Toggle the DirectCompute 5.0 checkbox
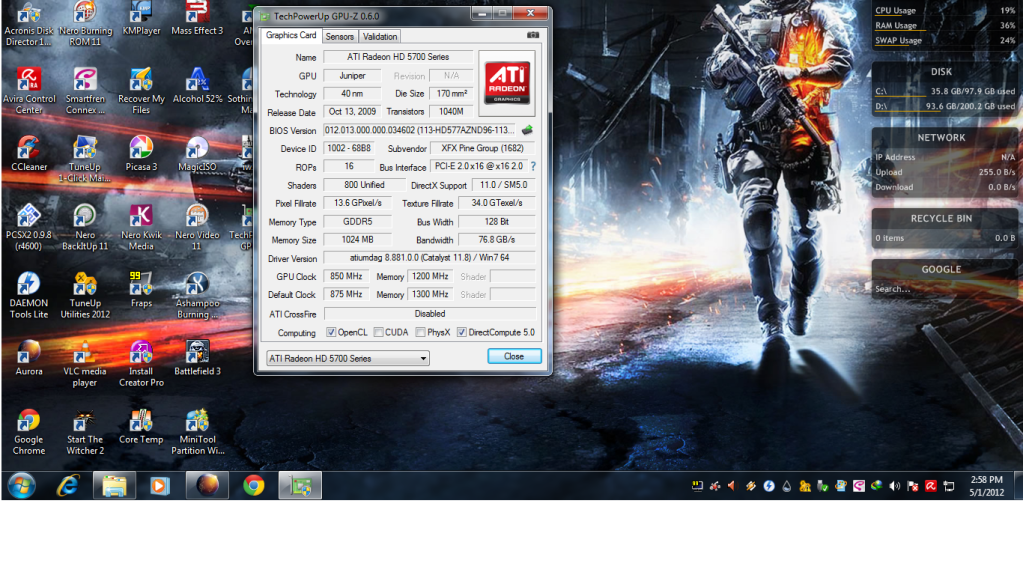1023x575 pixels. (462, 332)
